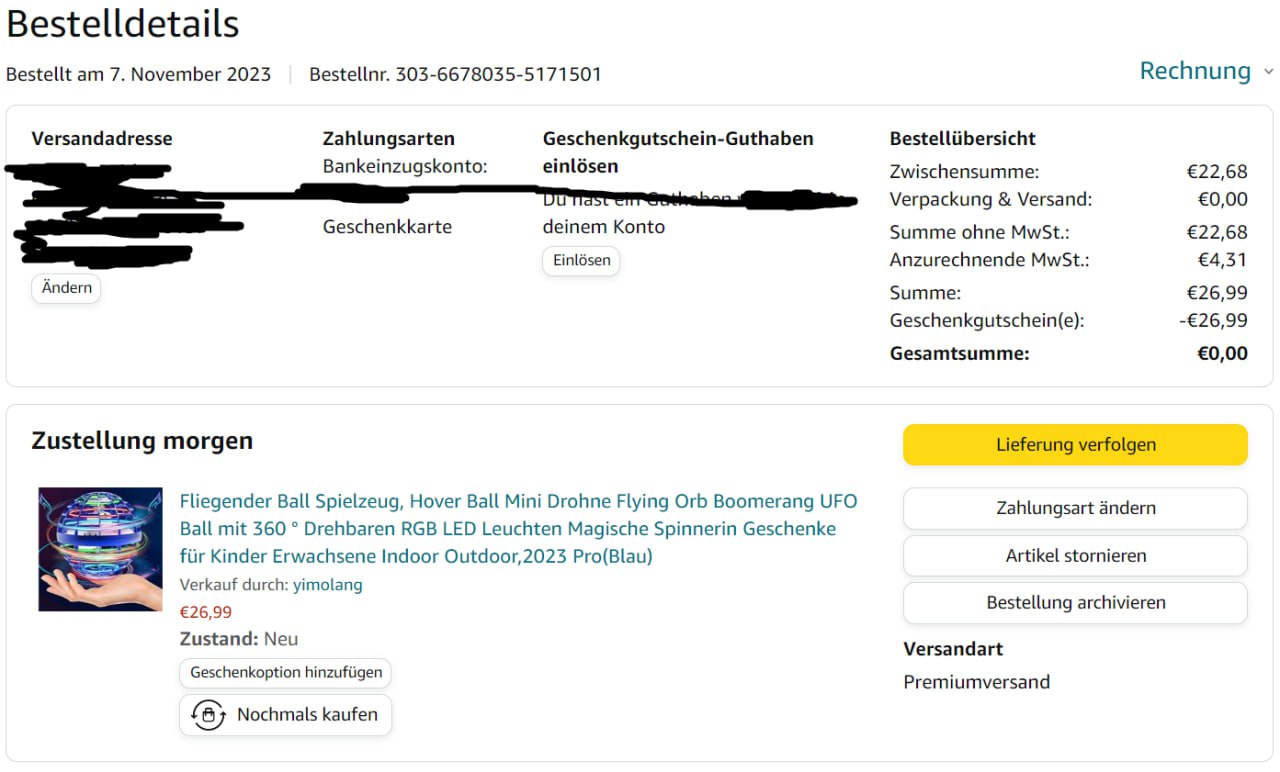1280x772 pixels.
Task: Click Zahlungsart ändern button
Action: pyautogui.click(x=1075, y=508)
